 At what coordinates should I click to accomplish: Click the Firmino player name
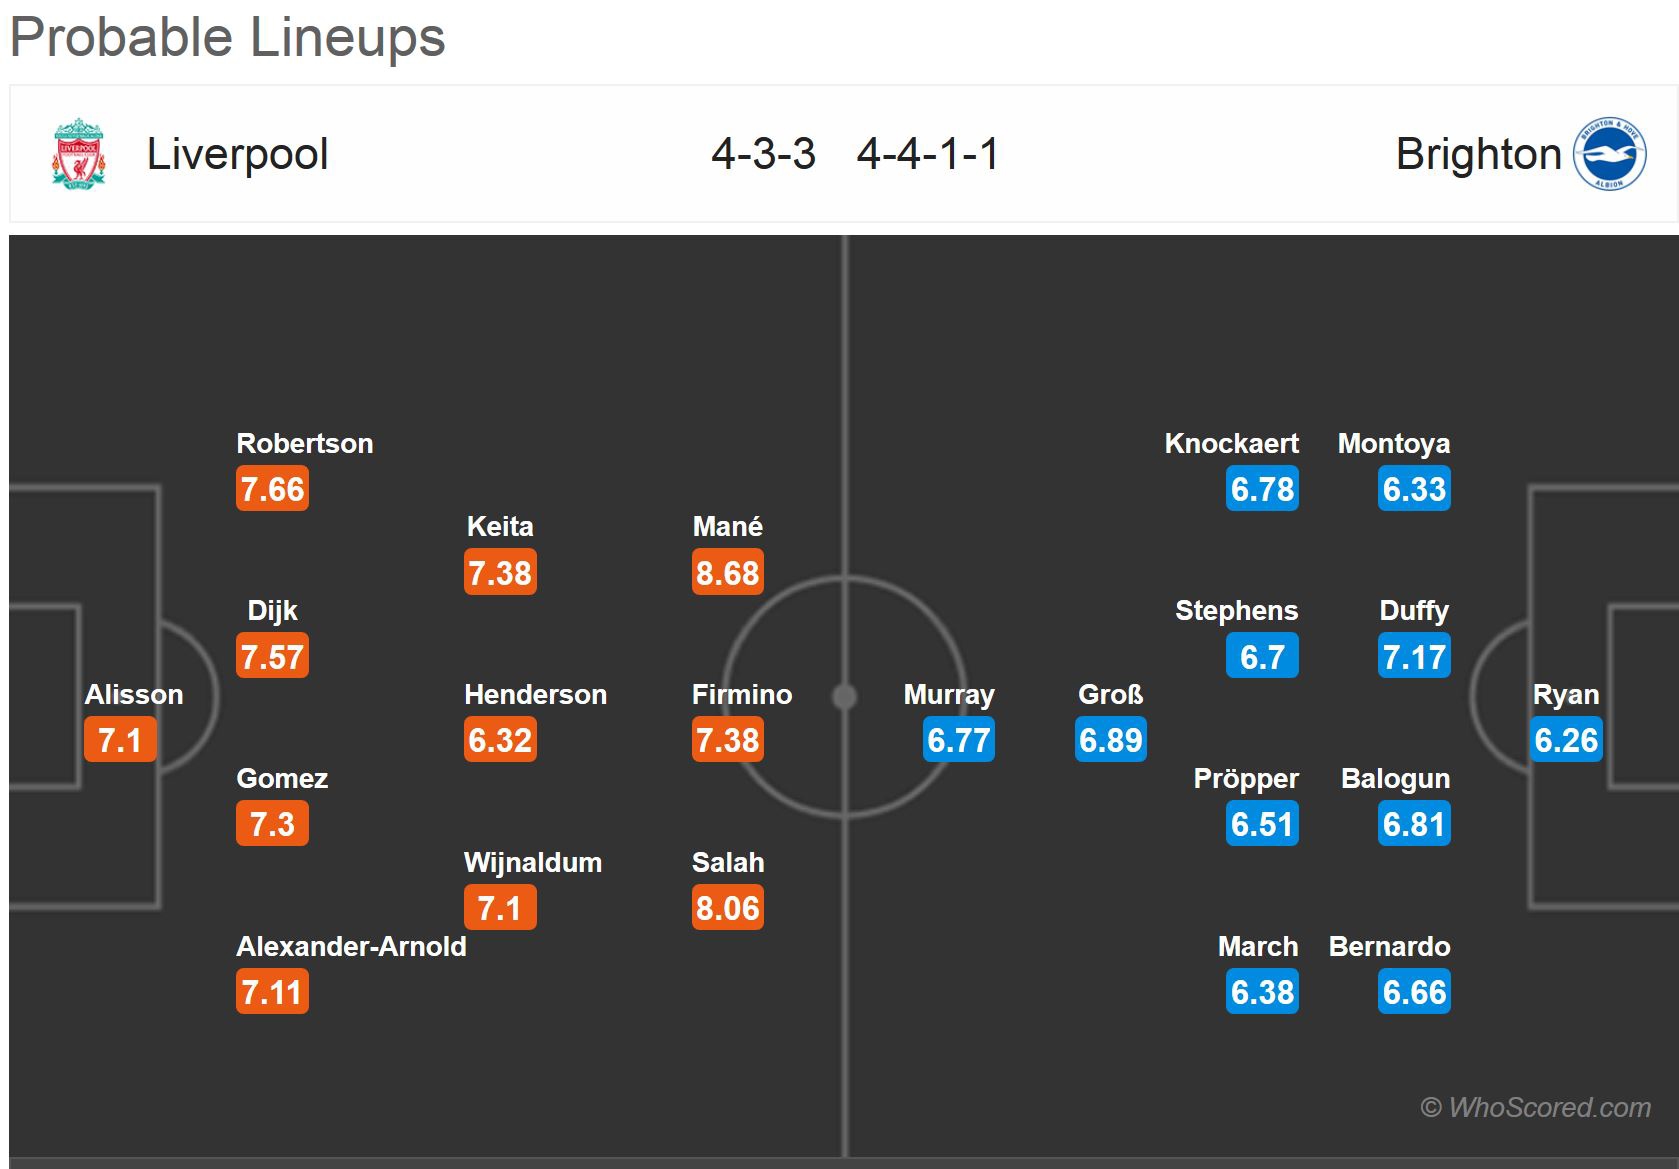click(741, 694)
